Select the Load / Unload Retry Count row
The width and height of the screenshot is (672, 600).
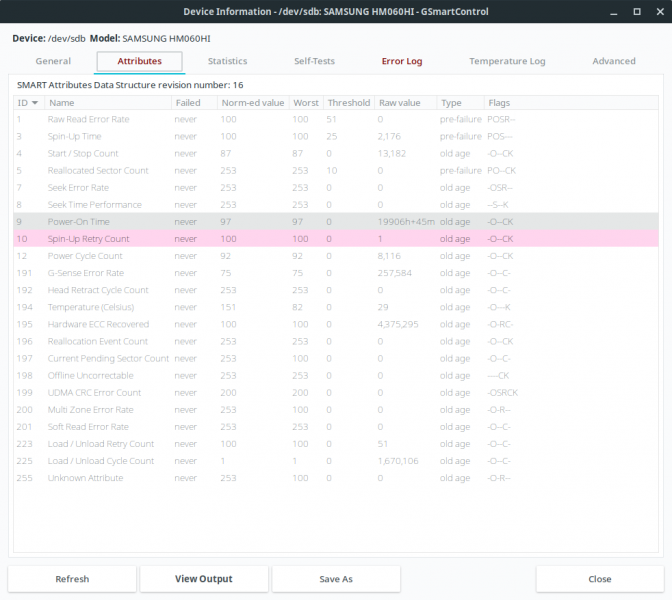click(x=336, y=444)
